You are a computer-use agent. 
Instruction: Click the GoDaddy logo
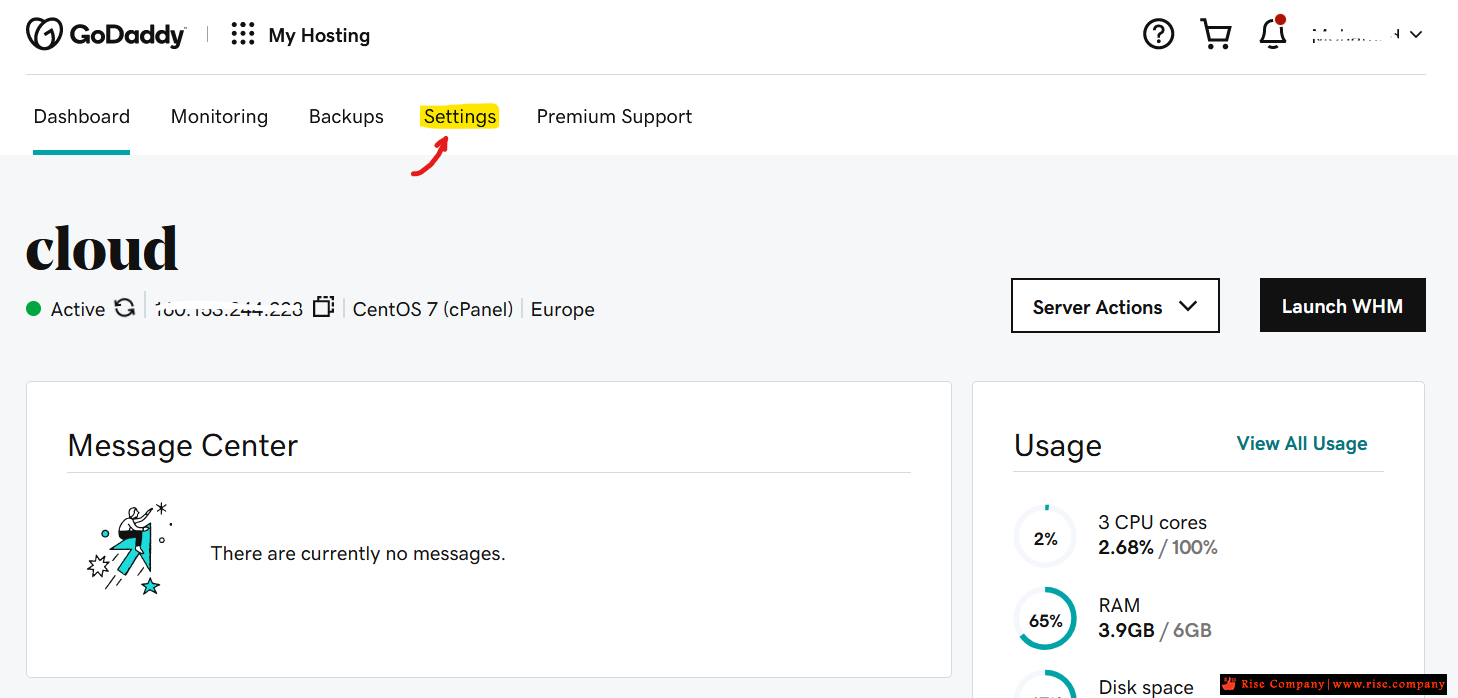point(106,35)
